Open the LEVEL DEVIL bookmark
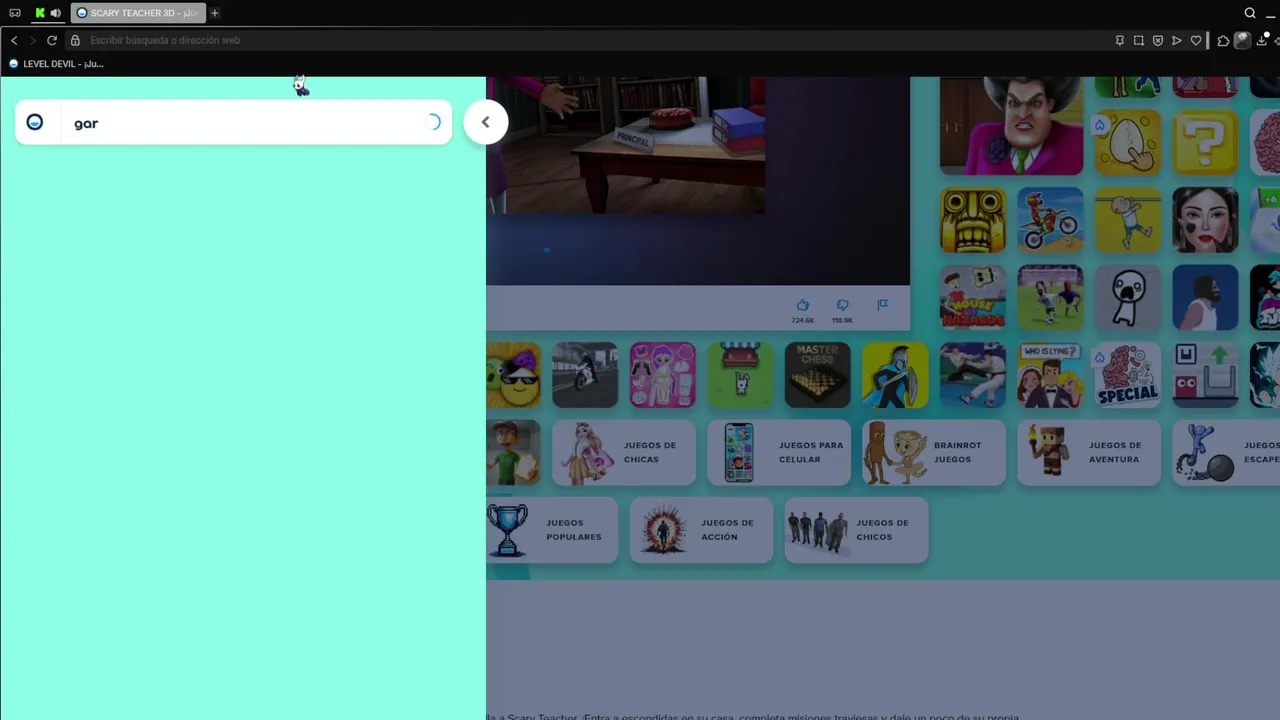Image resolution: width=1280 pixels, height=720 pixels. click(56, 63)
